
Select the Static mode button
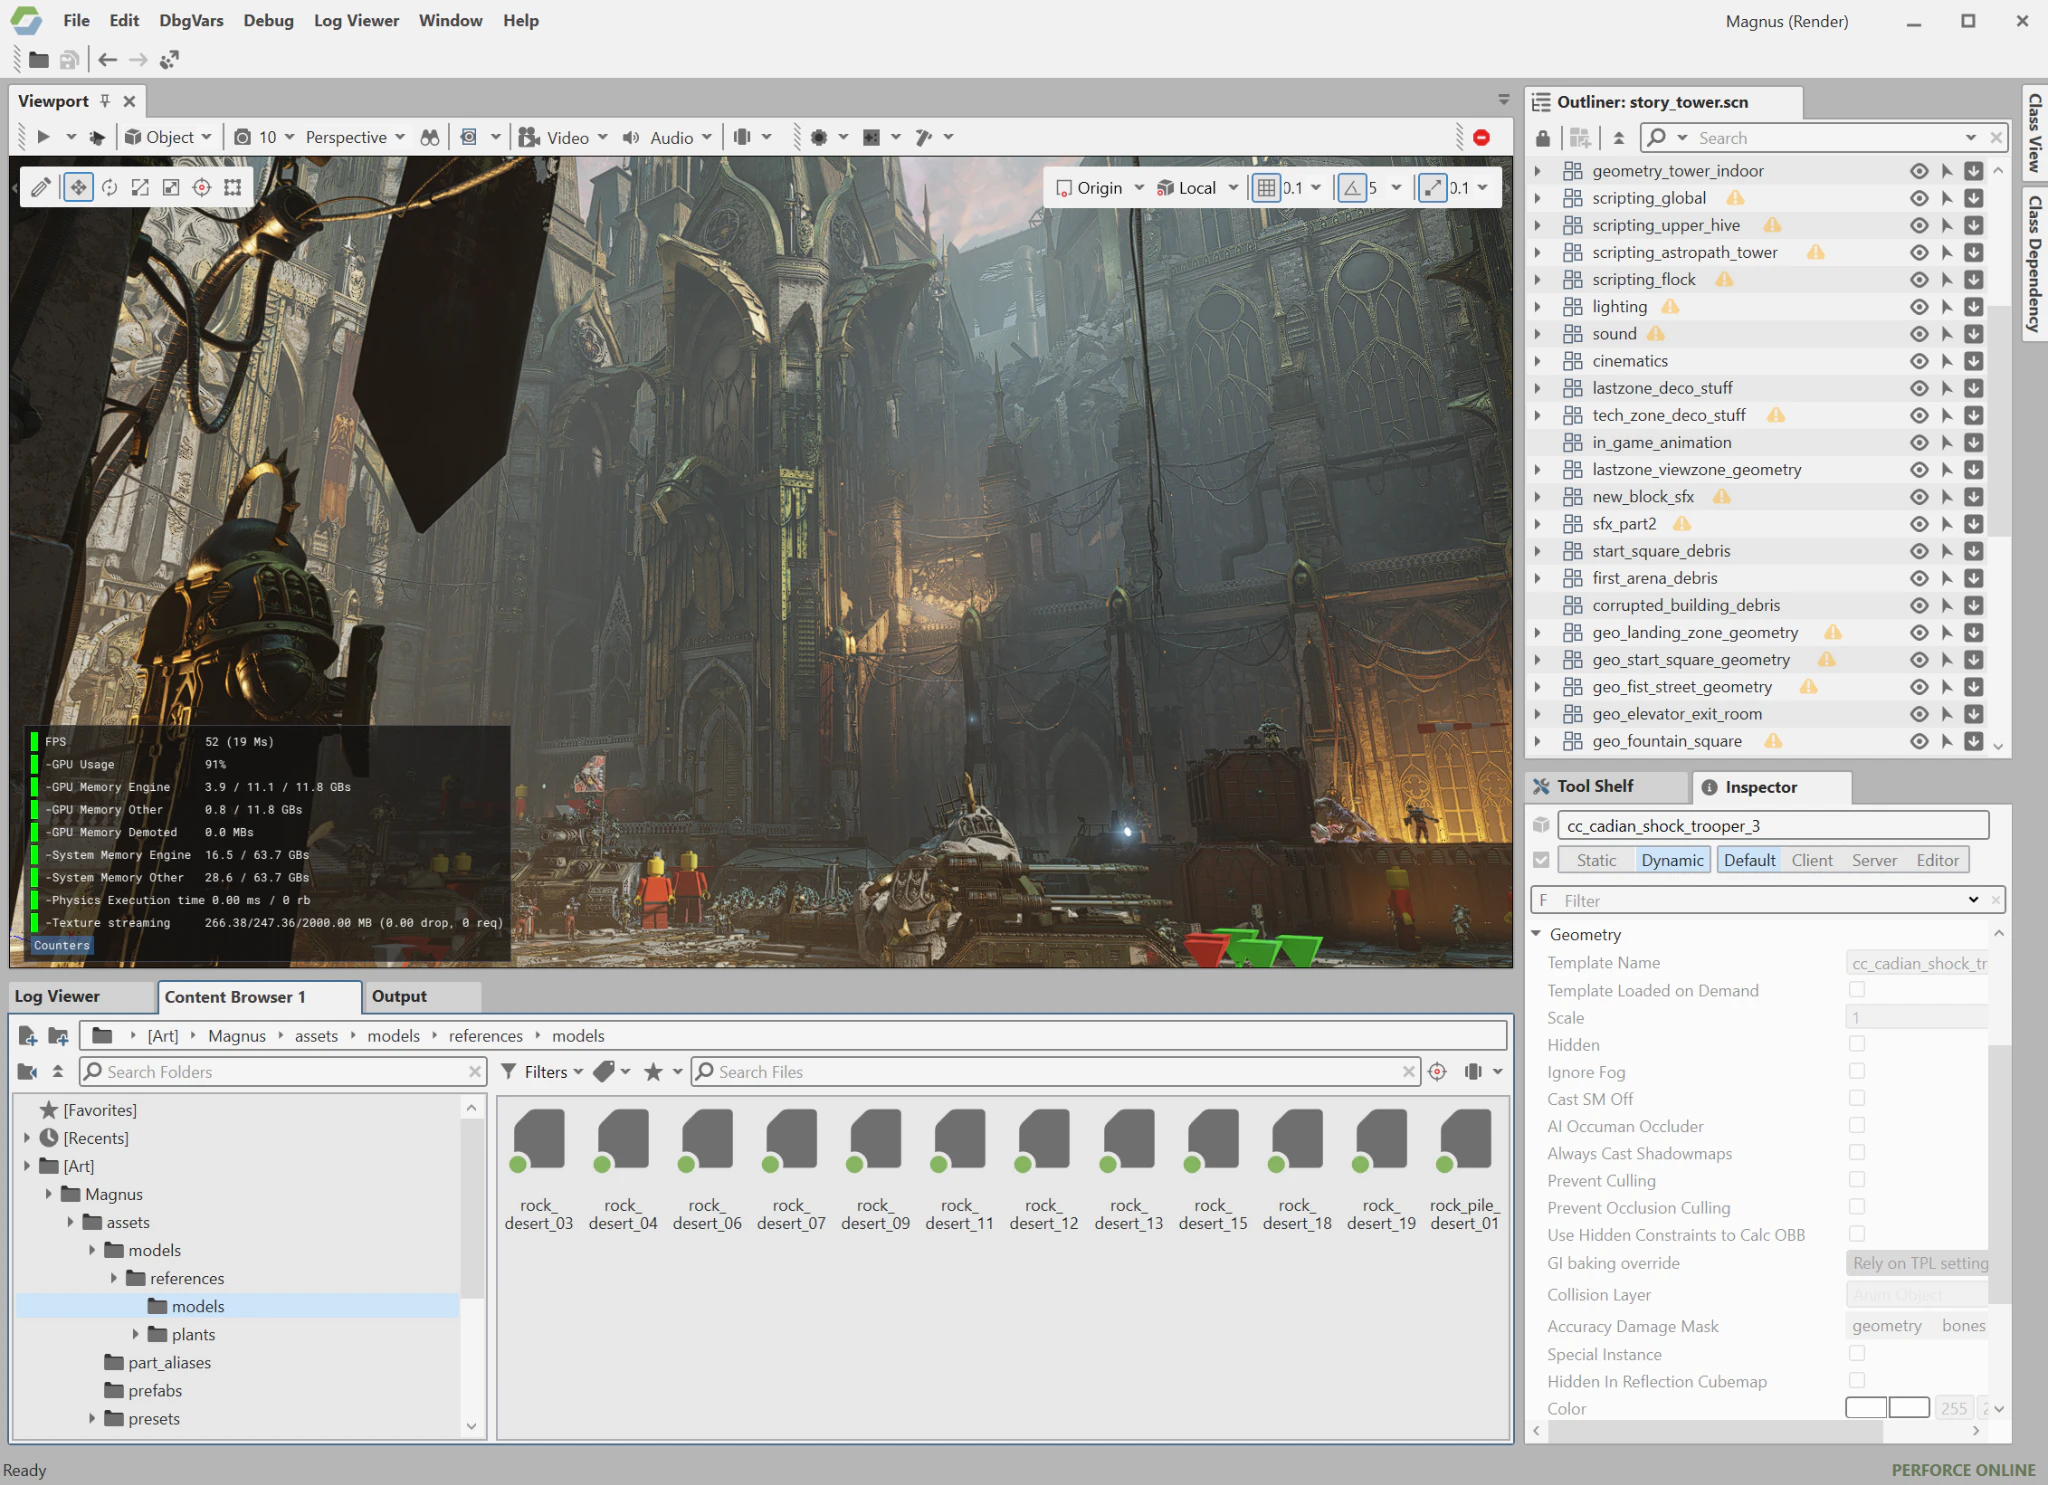click(1595, 860)
